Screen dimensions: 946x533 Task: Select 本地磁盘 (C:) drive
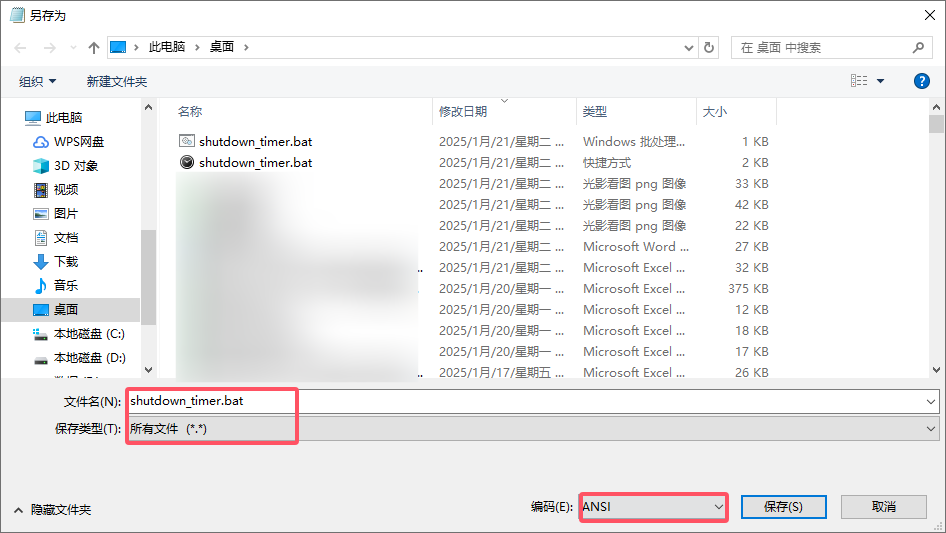[88, 333]
